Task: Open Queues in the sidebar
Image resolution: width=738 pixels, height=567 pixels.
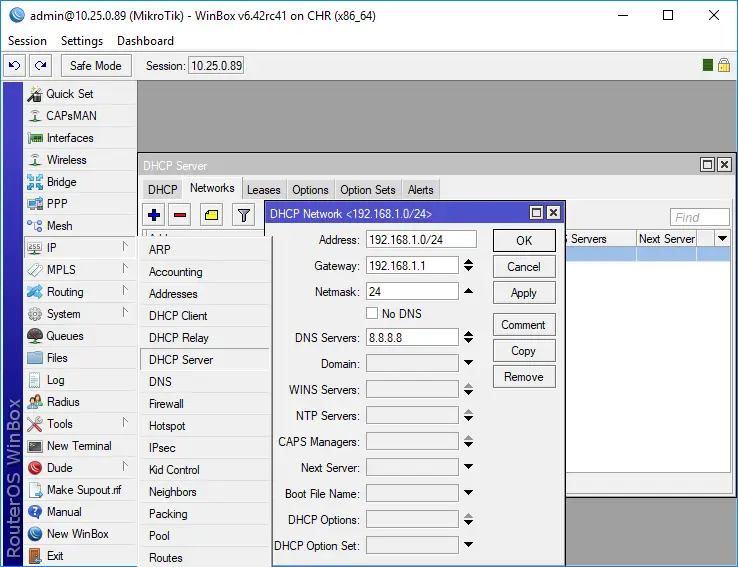Action: click(80, 336)
